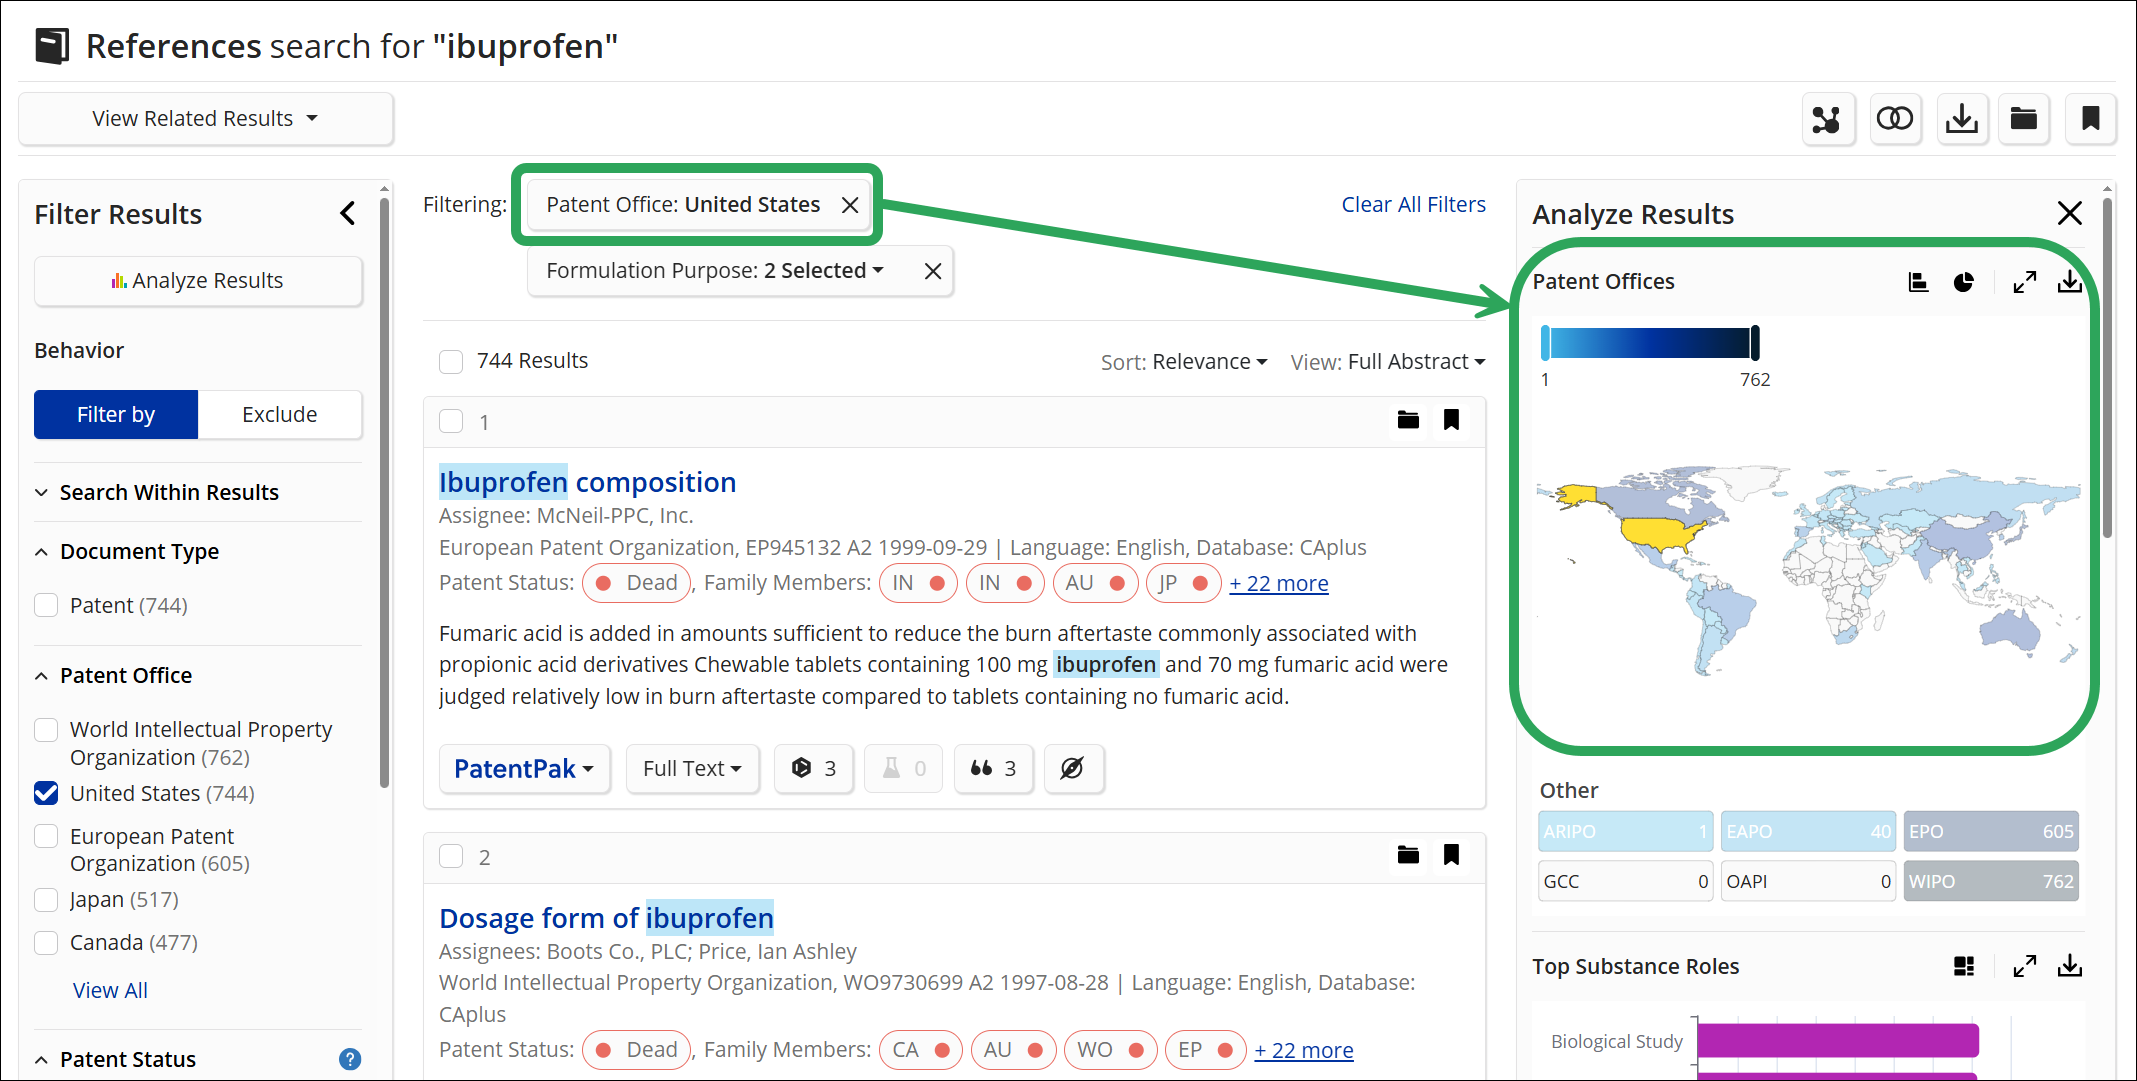Toggle the select-all 744 Results checkbox

[451, 362]
